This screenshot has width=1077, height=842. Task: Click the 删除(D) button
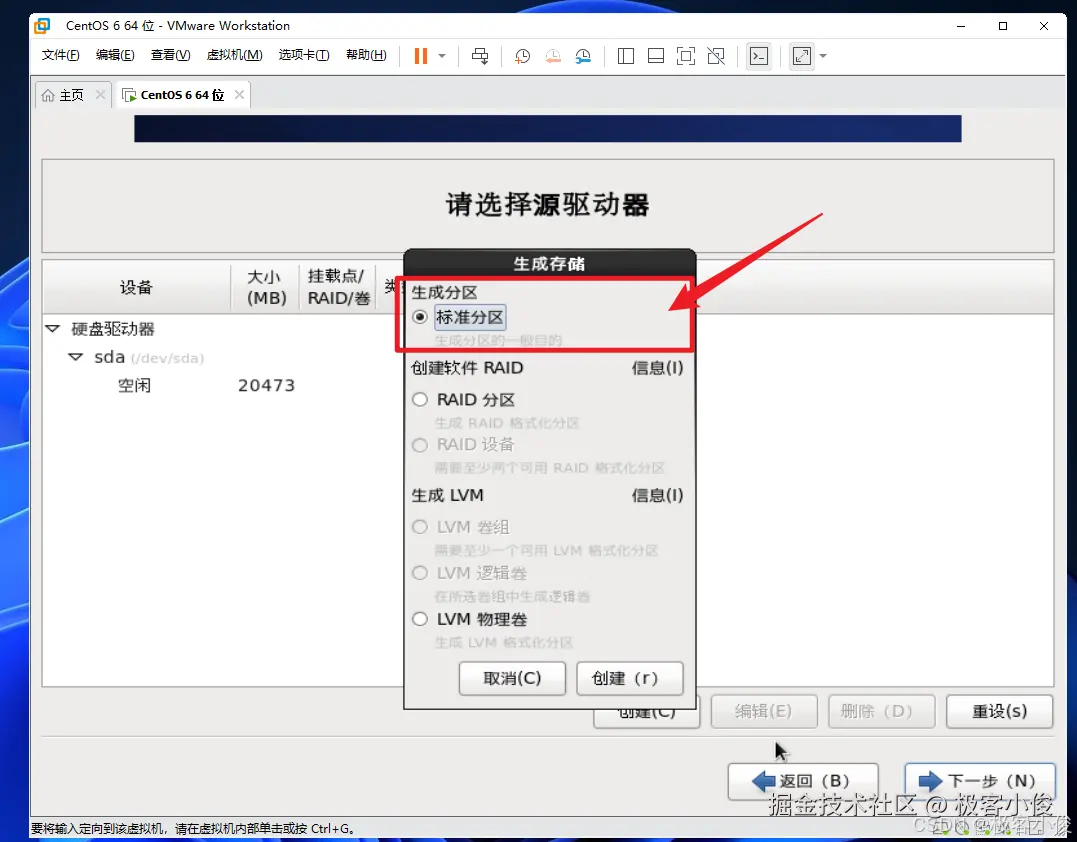tap(881, 712)
